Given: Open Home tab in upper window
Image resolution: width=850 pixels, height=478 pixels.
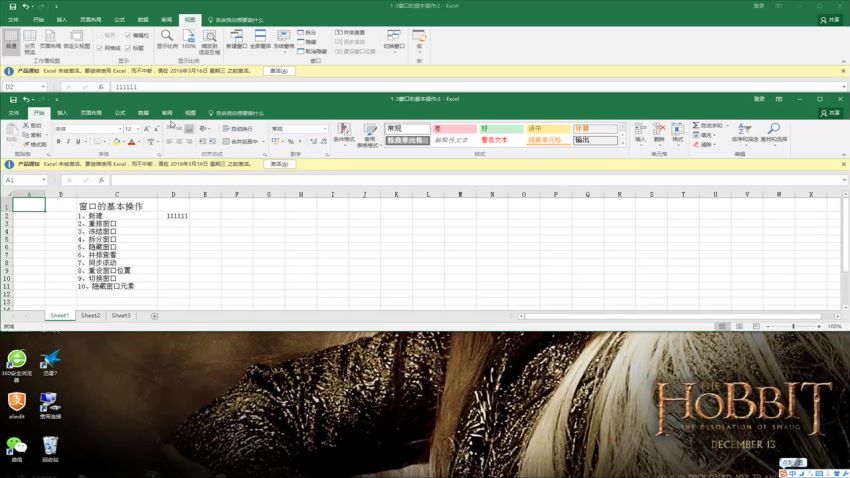Looking at the screenshot, I should [x=38, y=20].
